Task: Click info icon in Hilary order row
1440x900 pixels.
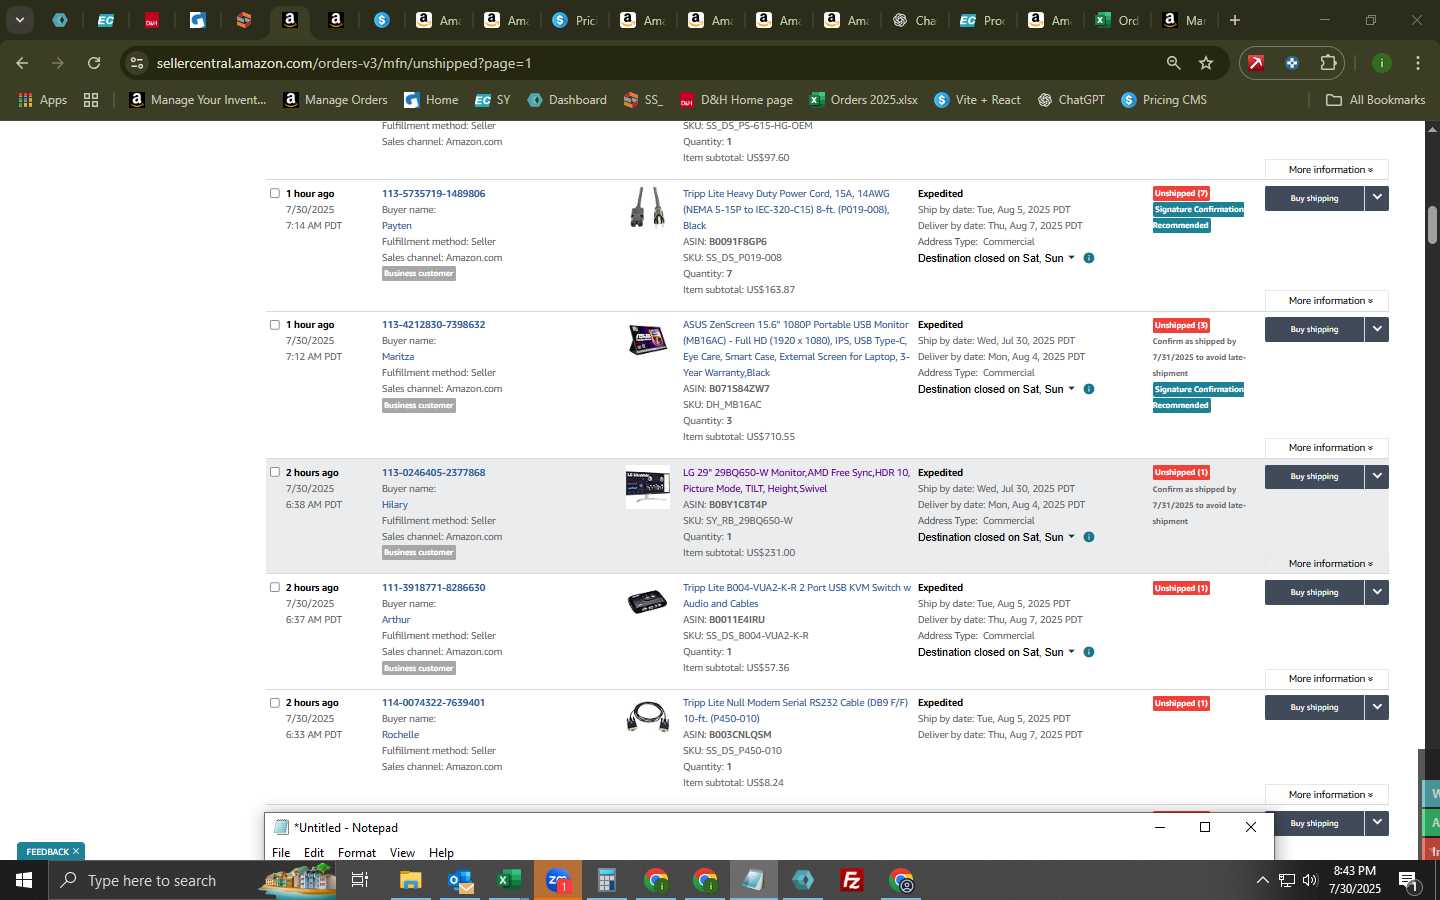Action: click(x=1089, y=537)
